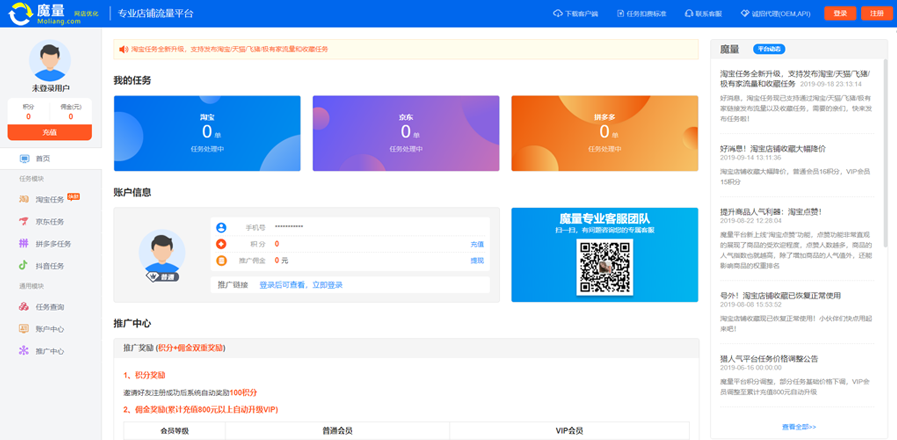897x440 pixels.
Task: Click the announcement speaker icon
Action: tap(124, 49)
